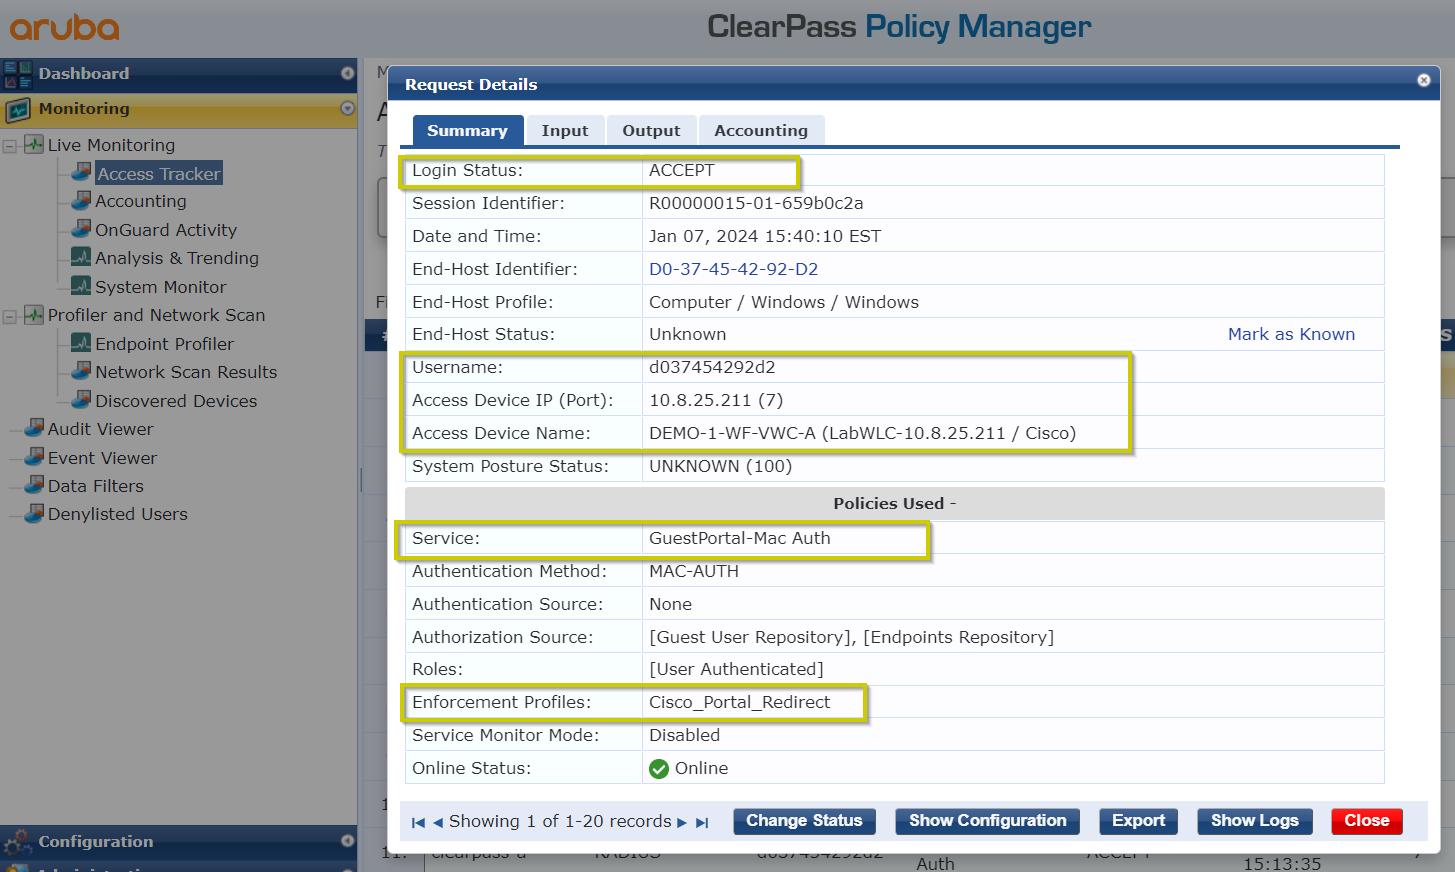The width and height of the screenshot is (1455, 872).
Task: Collapse the Profiler and Network Scan node
Action: (x=10, y=316)
